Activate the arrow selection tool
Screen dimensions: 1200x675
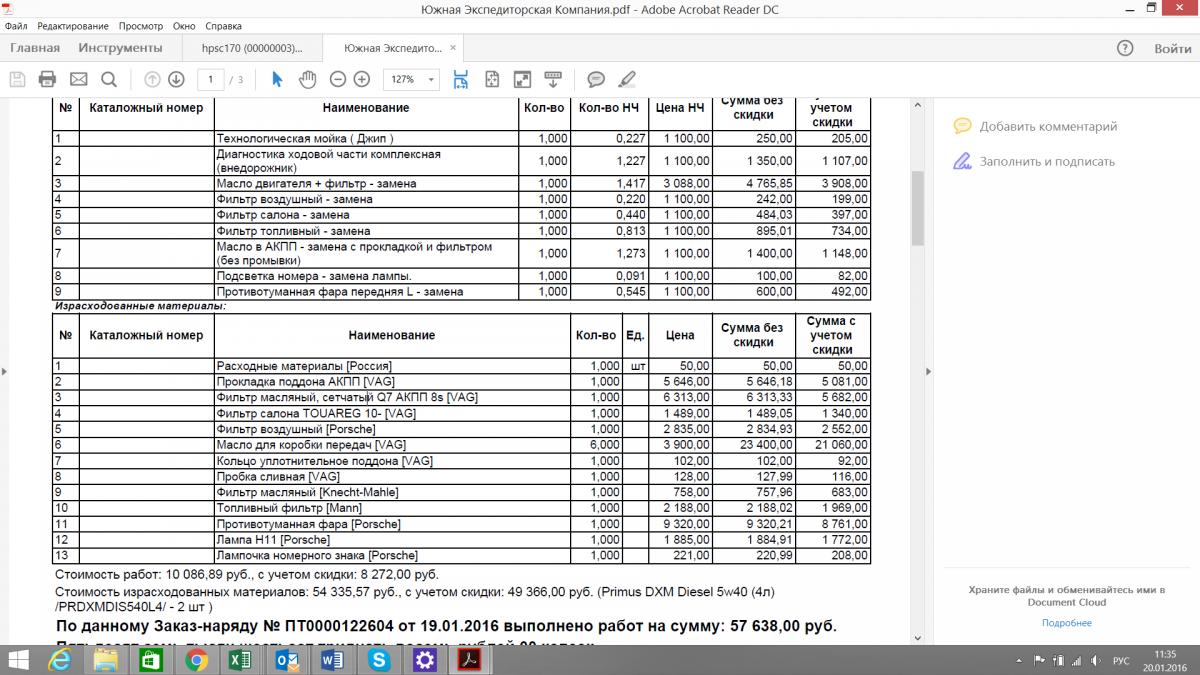pos(277,79)
